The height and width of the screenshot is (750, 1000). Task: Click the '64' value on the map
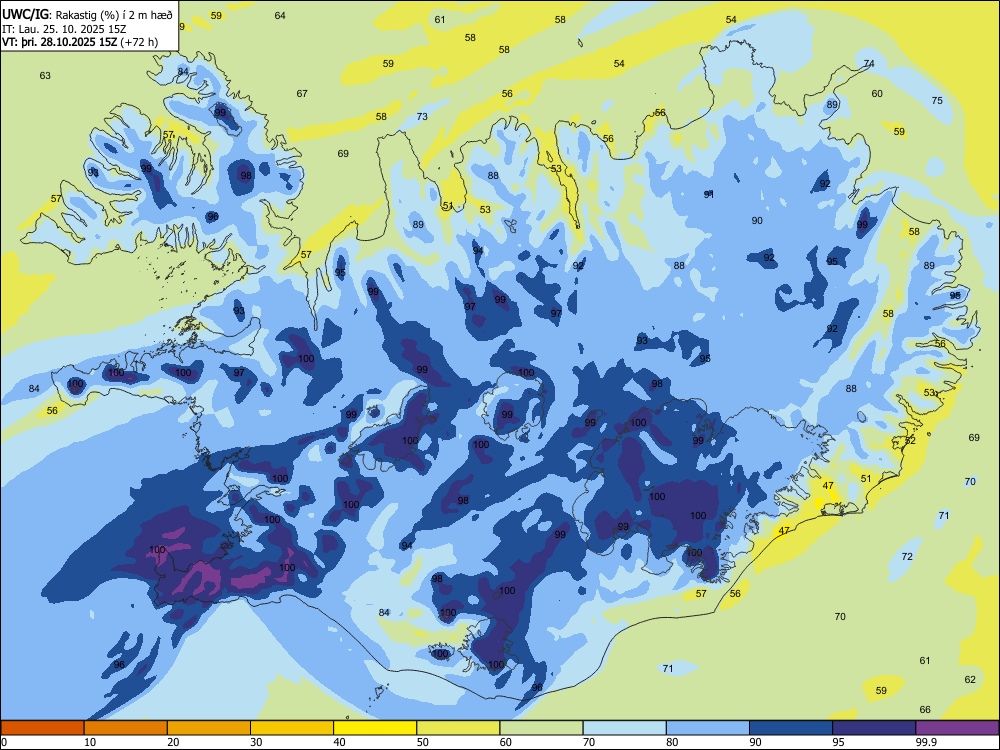click(x=280, y=15)
